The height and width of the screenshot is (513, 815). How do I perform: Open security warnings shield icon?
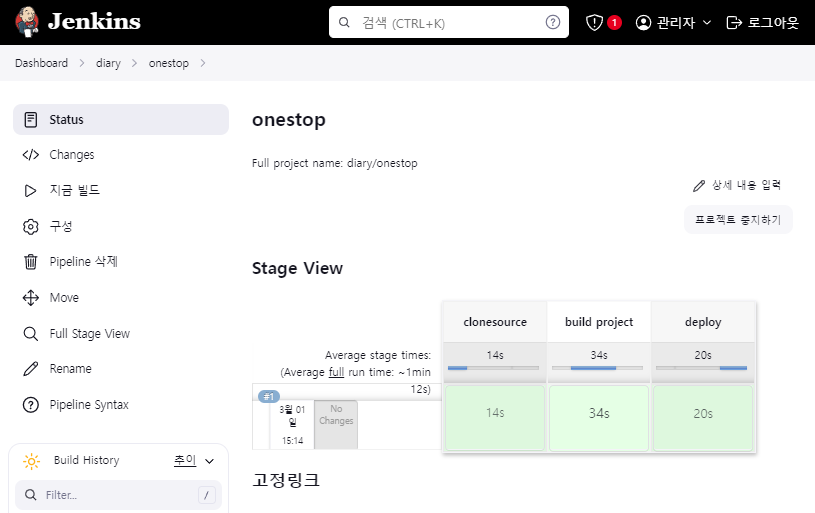tap(594, 22)
